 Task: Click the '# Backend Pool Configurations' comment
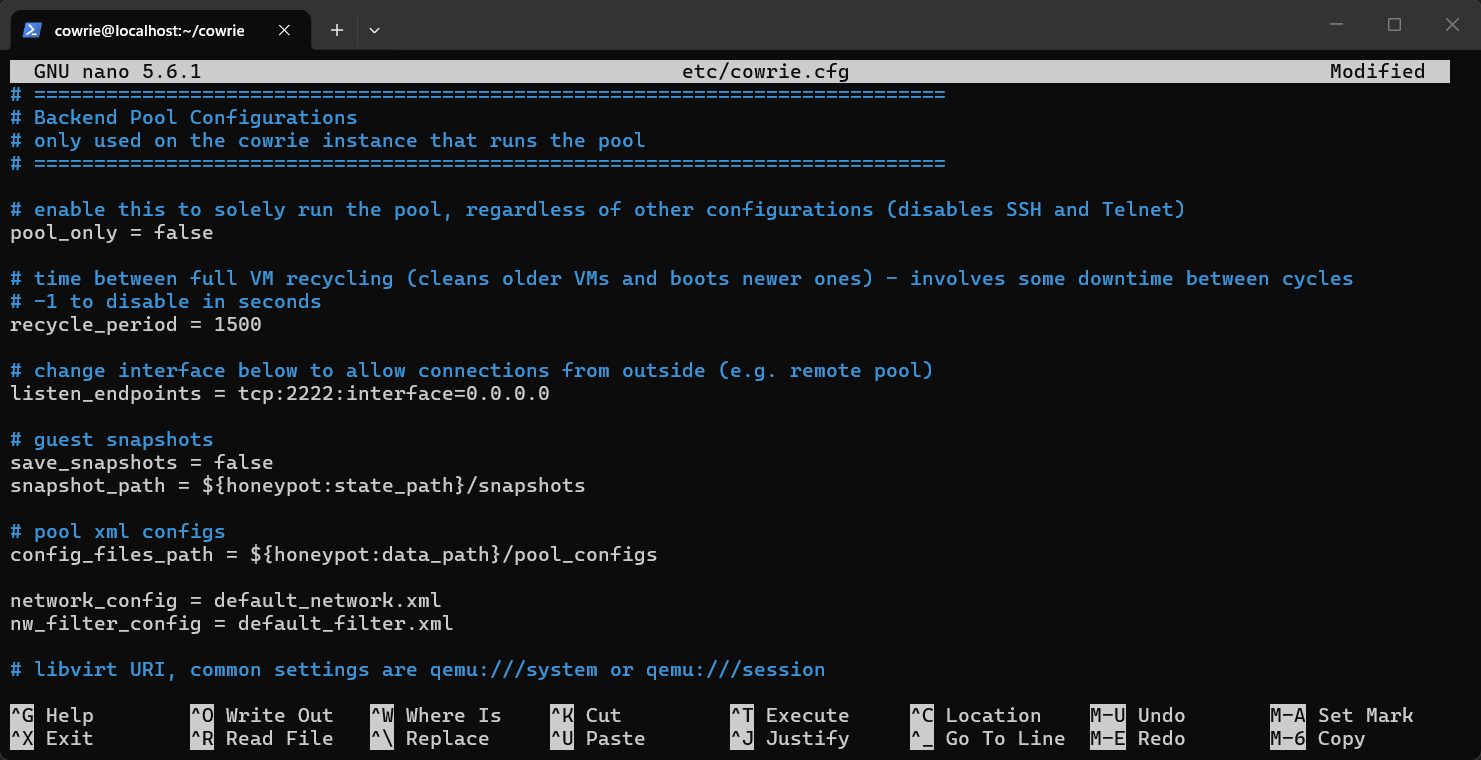click(x=184, y=118)
